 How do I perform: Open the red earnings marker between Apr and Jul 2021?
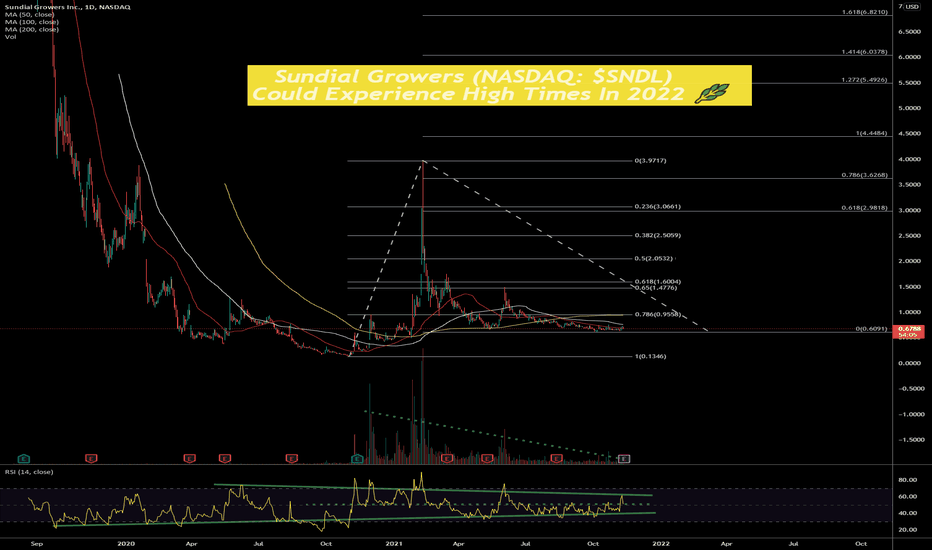tap(487, 458)
